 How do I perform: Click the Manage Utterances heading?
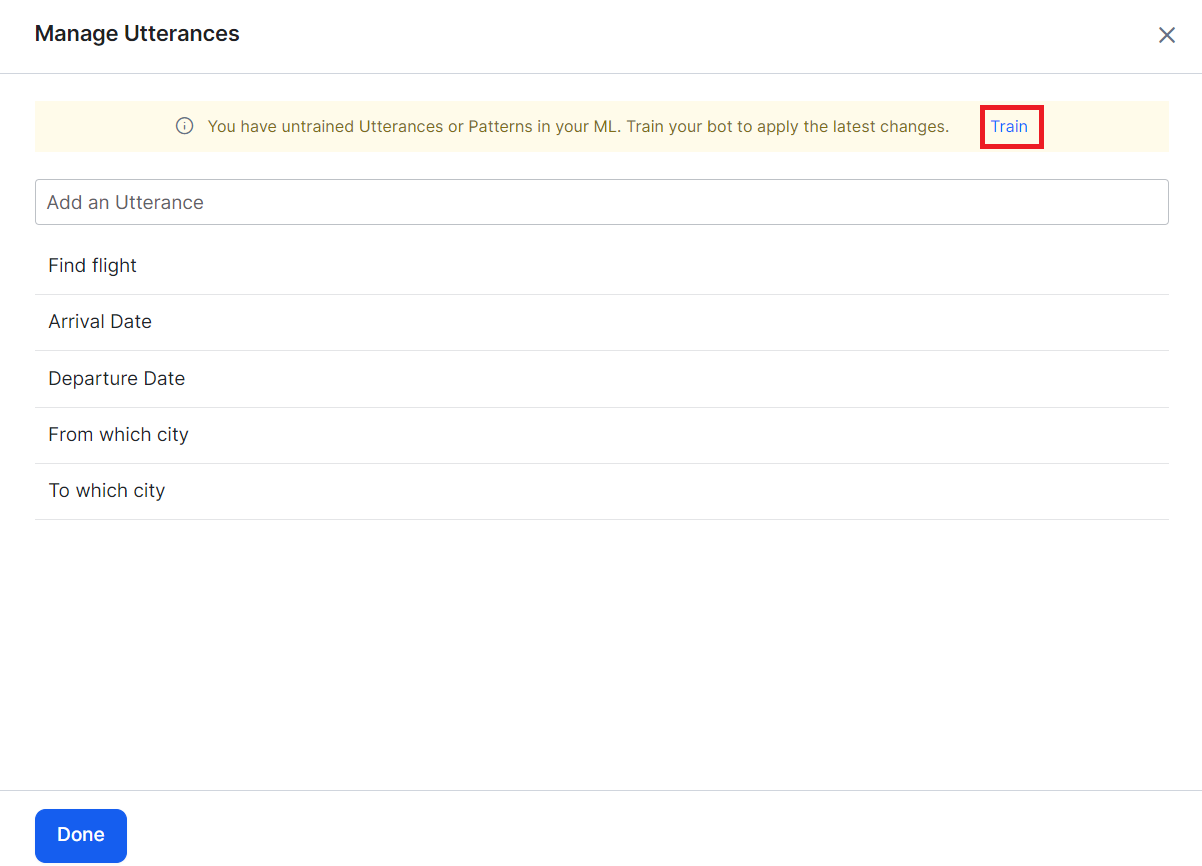(137, 34)
